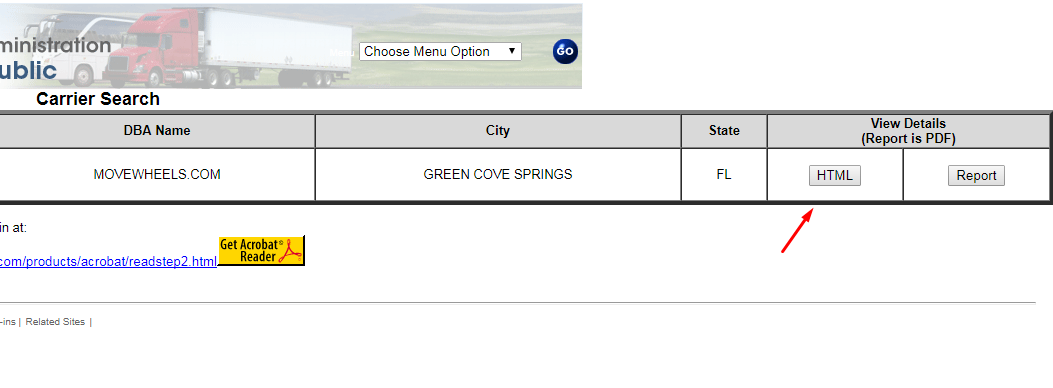Image resolution: width=1053 pixels, height=388 pixels.
Task: Click the City column header
Action: point(498,131)
